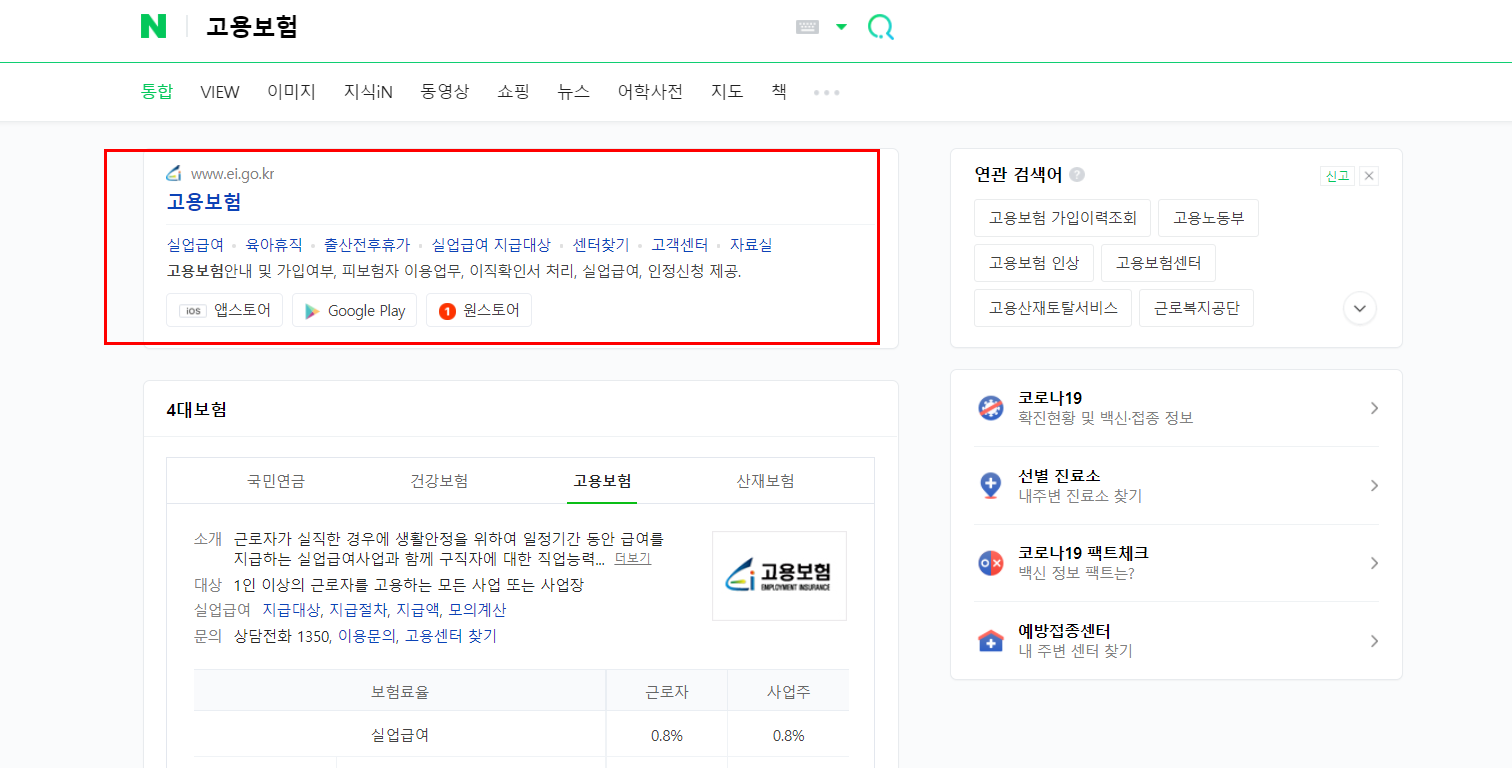The image size is (1512, 768).
Task: Click the 고용보험 Employment Insurance logo thumbnail
Action: click(779, 576)
